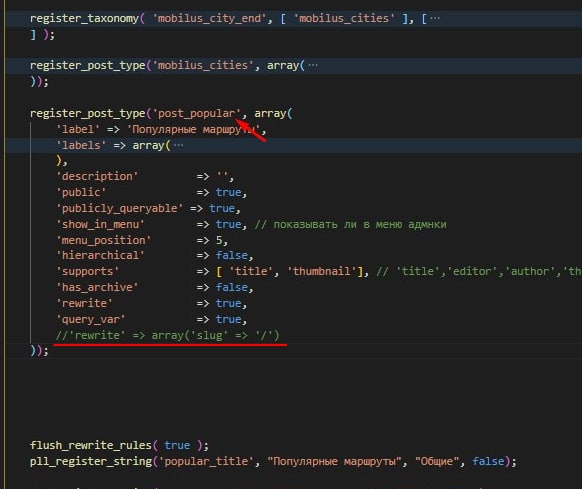
Task: Click the 'popular_title' string
Action: click(206, 461)
